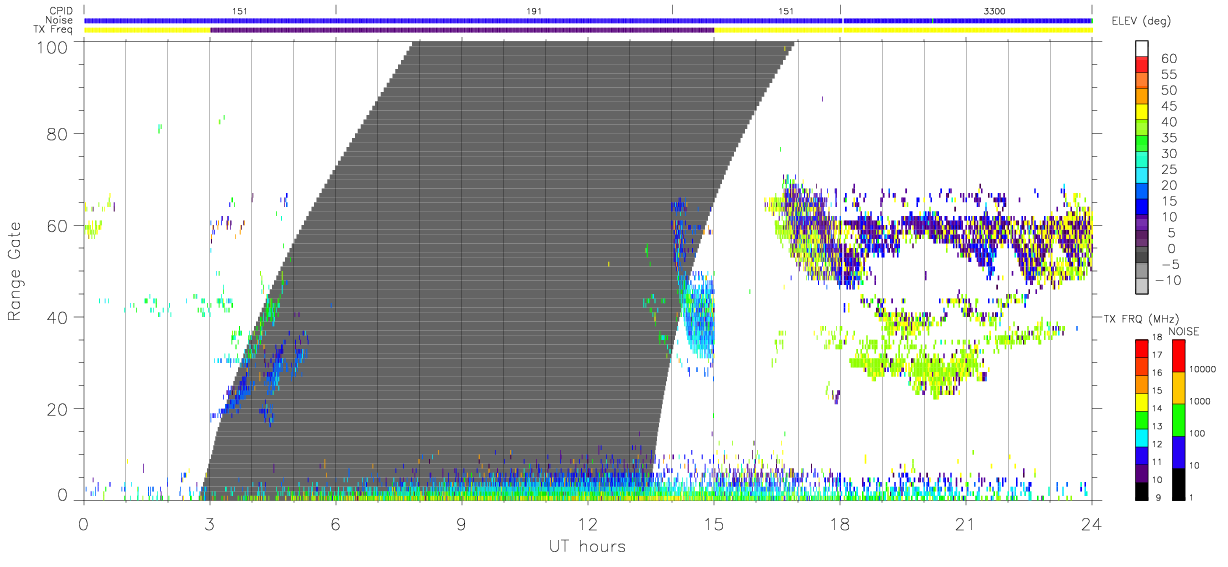Click UT hours axis tick label 21
Screen dimensions: 1228x567
coord(966,523)
